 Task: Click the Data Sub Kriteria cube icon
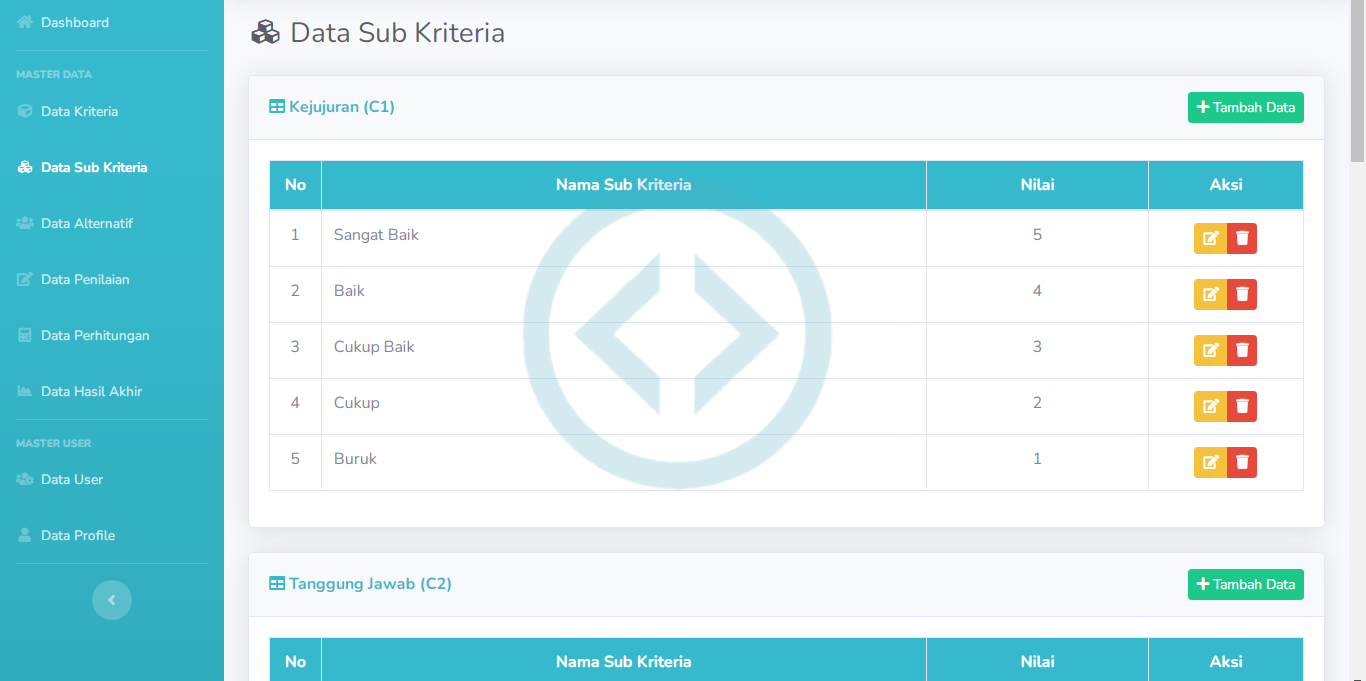(24, 167)
